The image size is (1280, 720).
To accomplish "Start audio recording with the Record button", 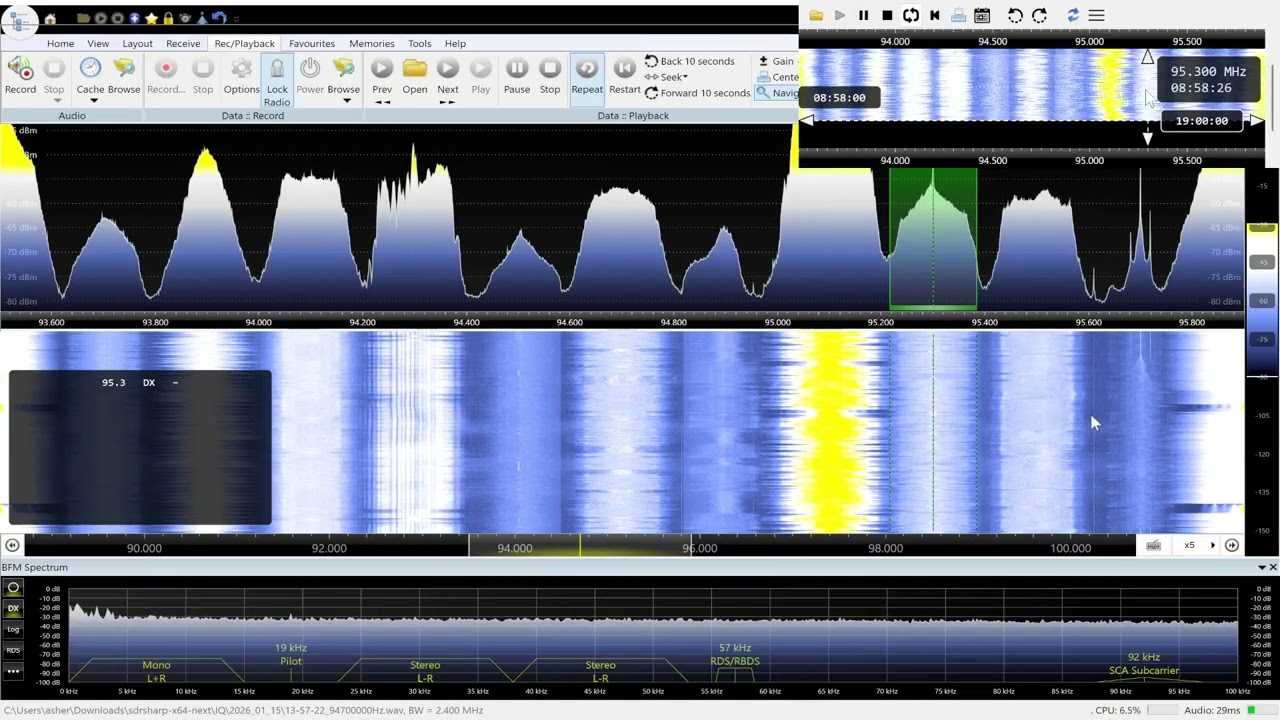I will (20, 76).
